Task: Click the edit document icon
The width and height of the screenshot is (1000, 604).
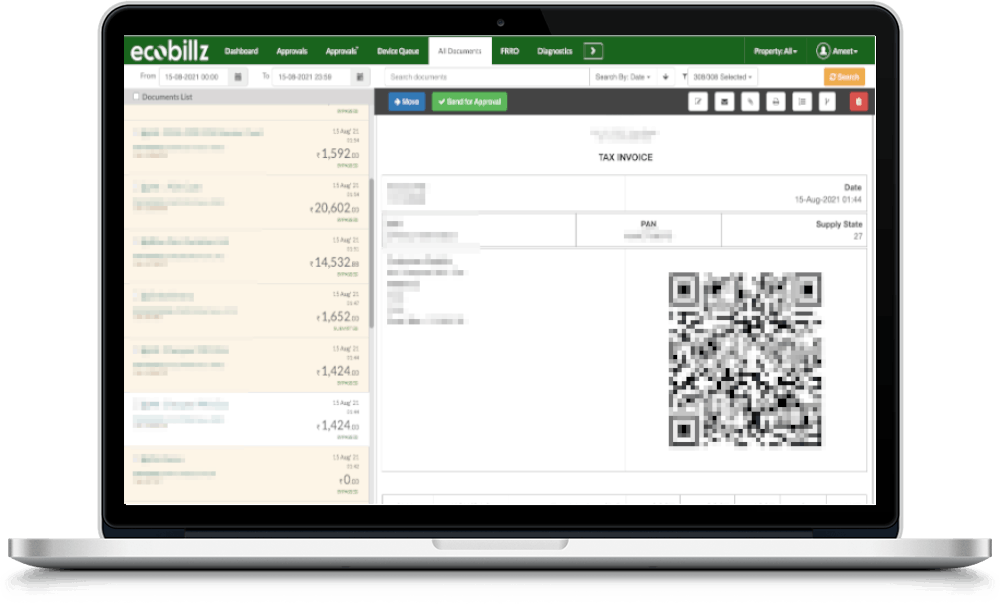Action: [x=698, y=101]
